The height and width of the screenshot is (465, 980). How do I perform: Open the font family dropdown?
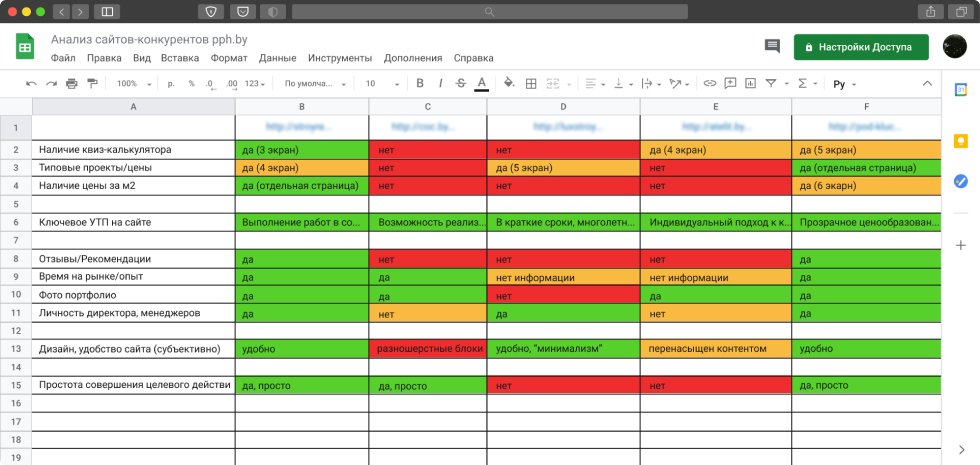click(315, 84)
